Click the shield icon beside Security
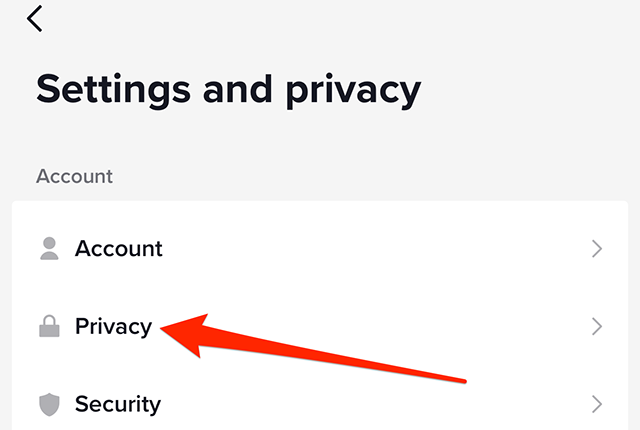 click(49, 404)
